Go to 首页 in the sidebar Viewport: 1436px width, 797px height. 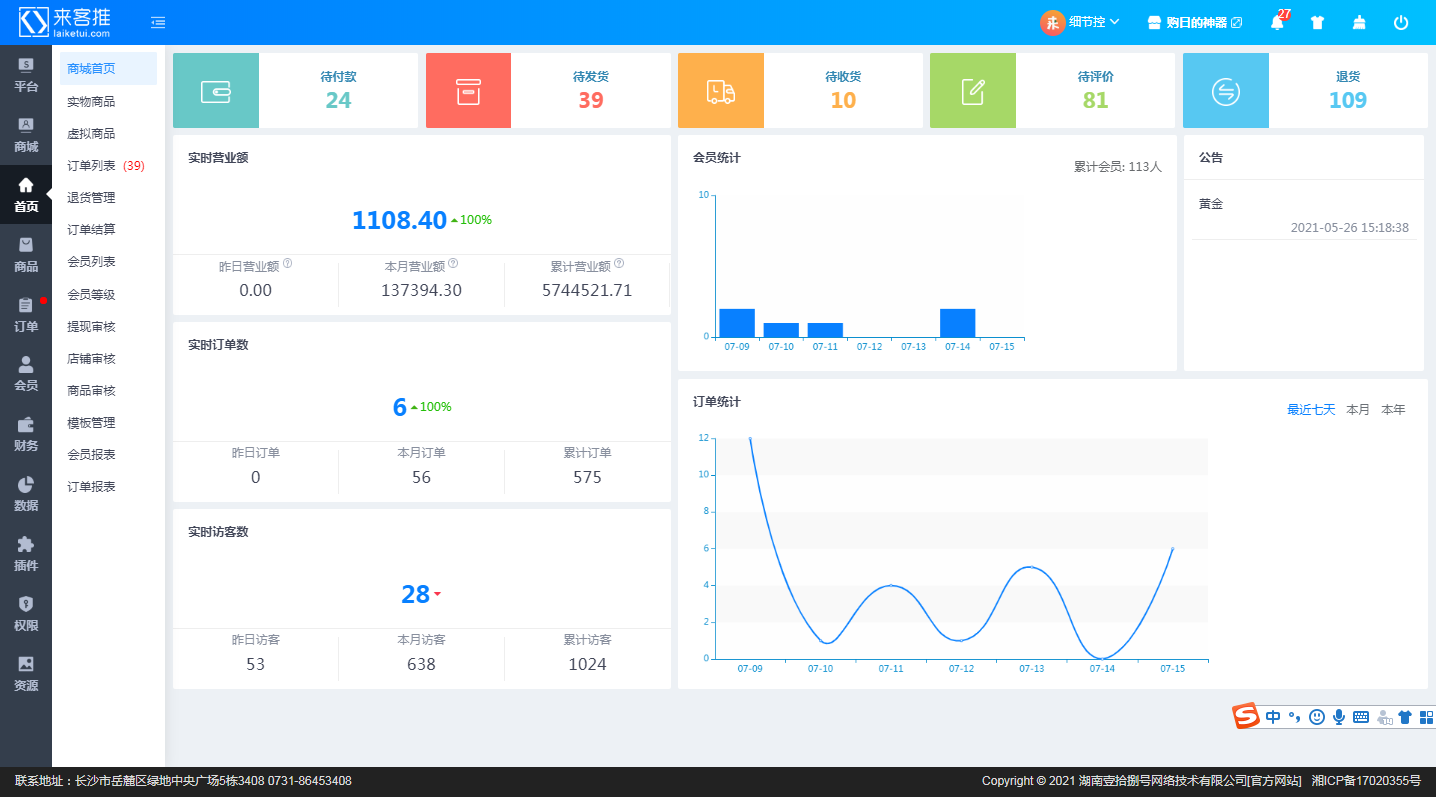click(x=26, y=195)
